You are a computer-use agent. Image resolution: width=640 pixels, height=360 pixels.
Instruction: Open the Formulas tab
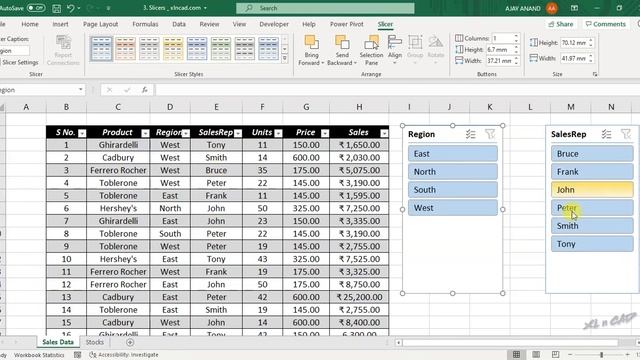(145, 24)
